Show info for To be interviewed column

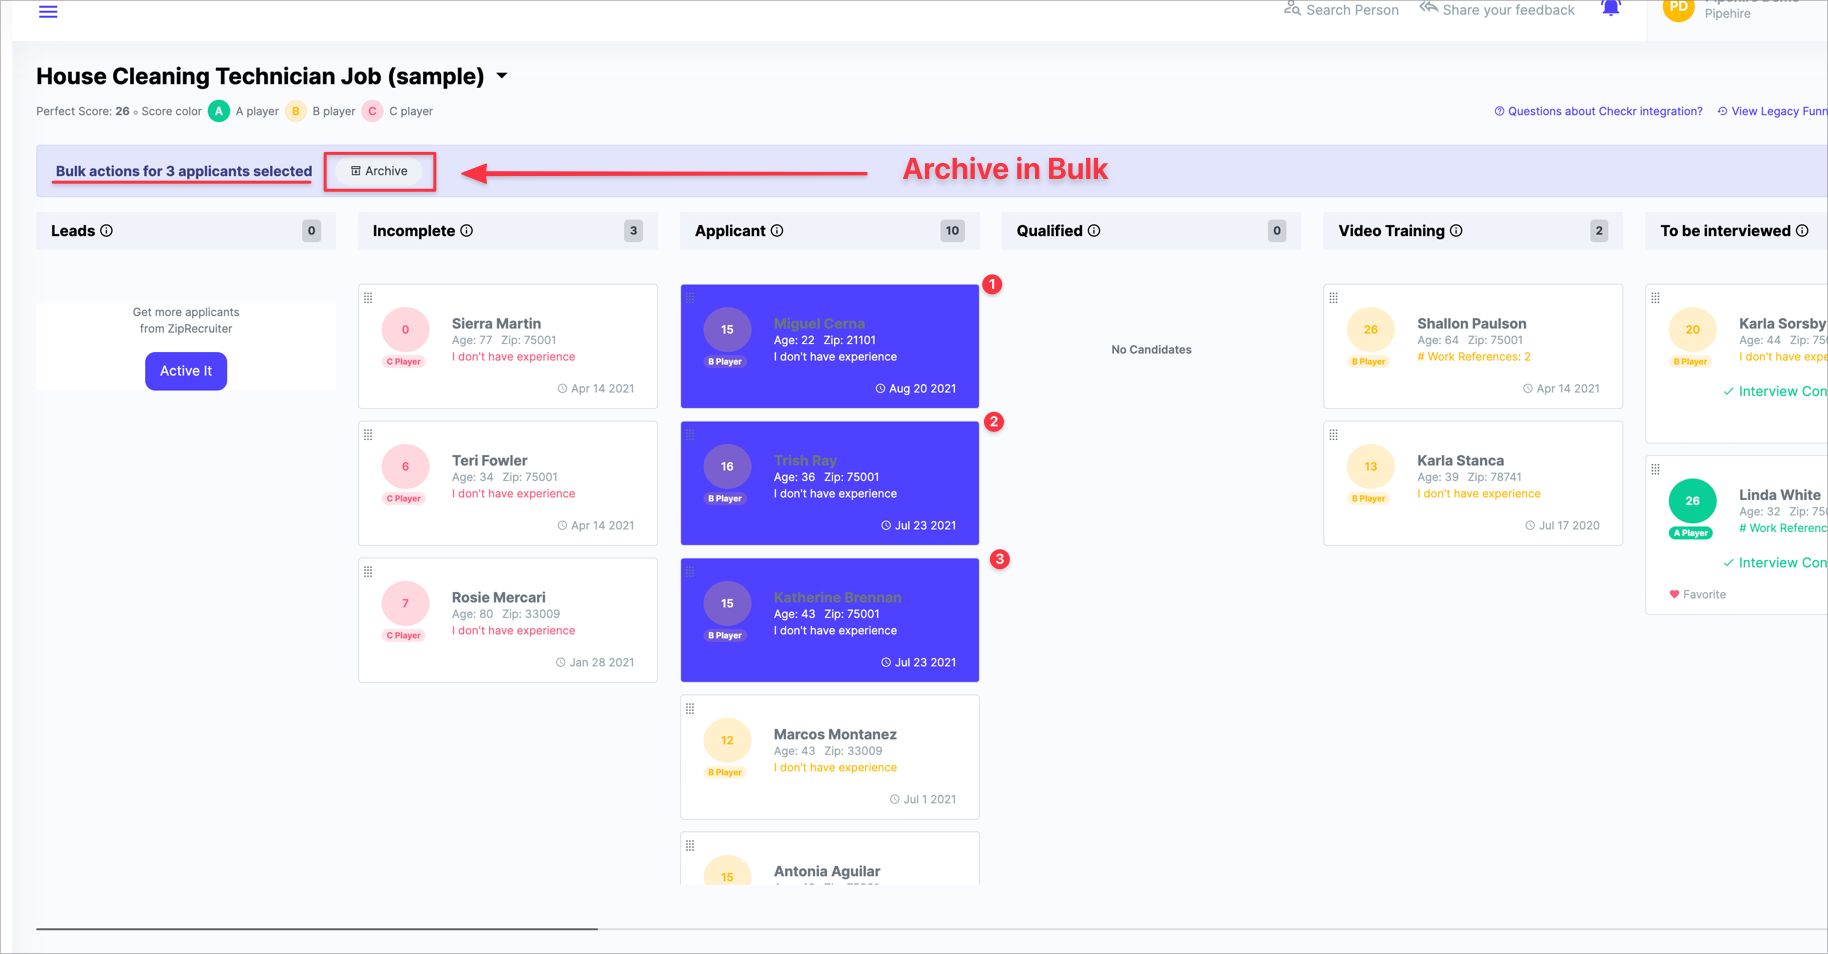pos(1802,231)
